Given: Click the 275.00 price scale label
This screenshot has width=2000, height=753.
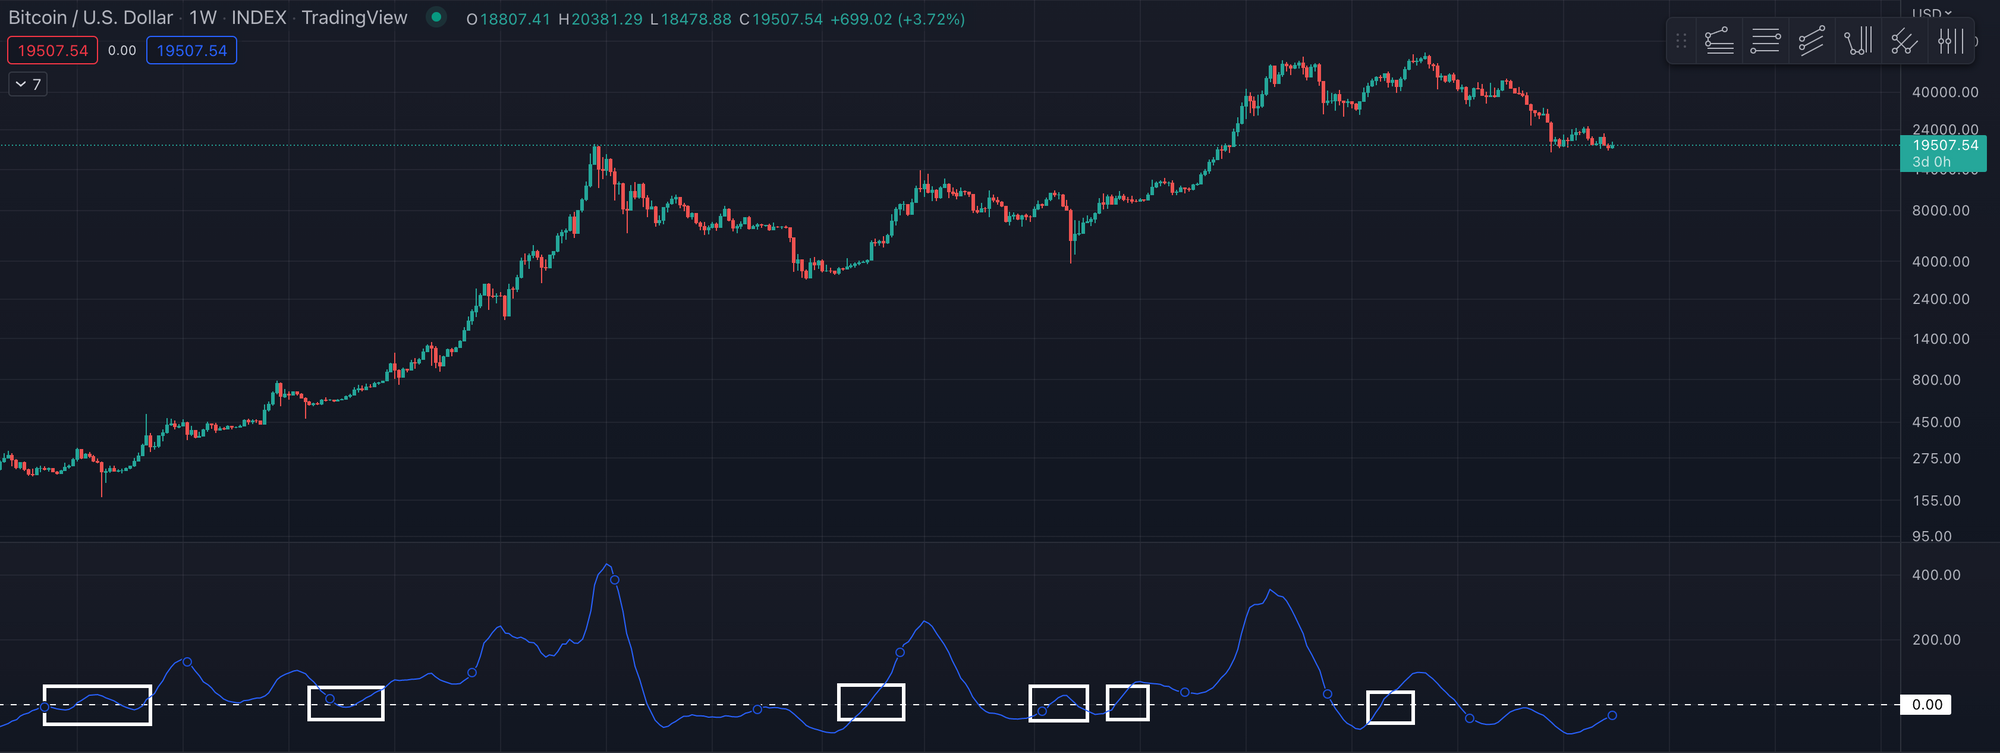Looking at the screenshot, I should [1937, 458].
